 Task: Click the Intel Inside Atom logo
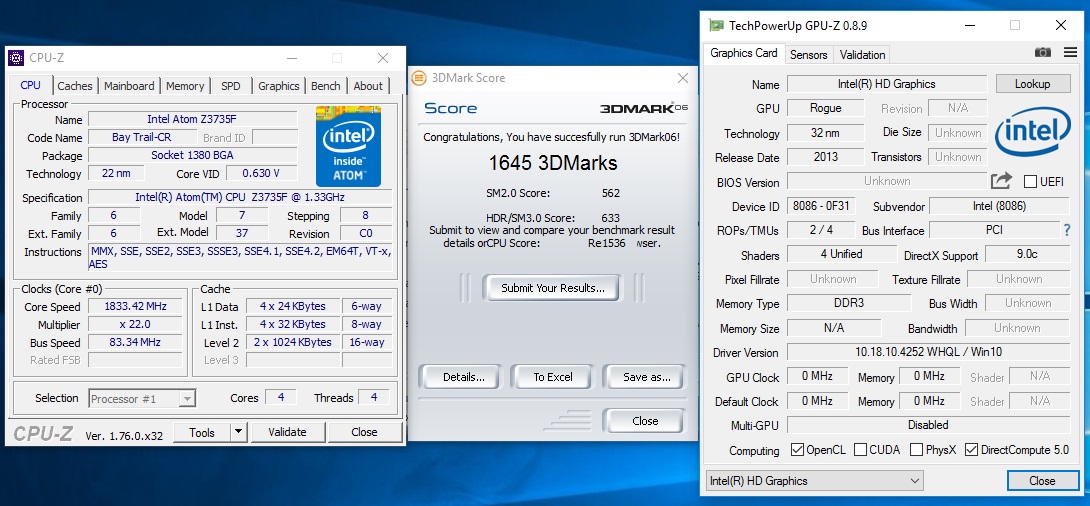point(348,145)
